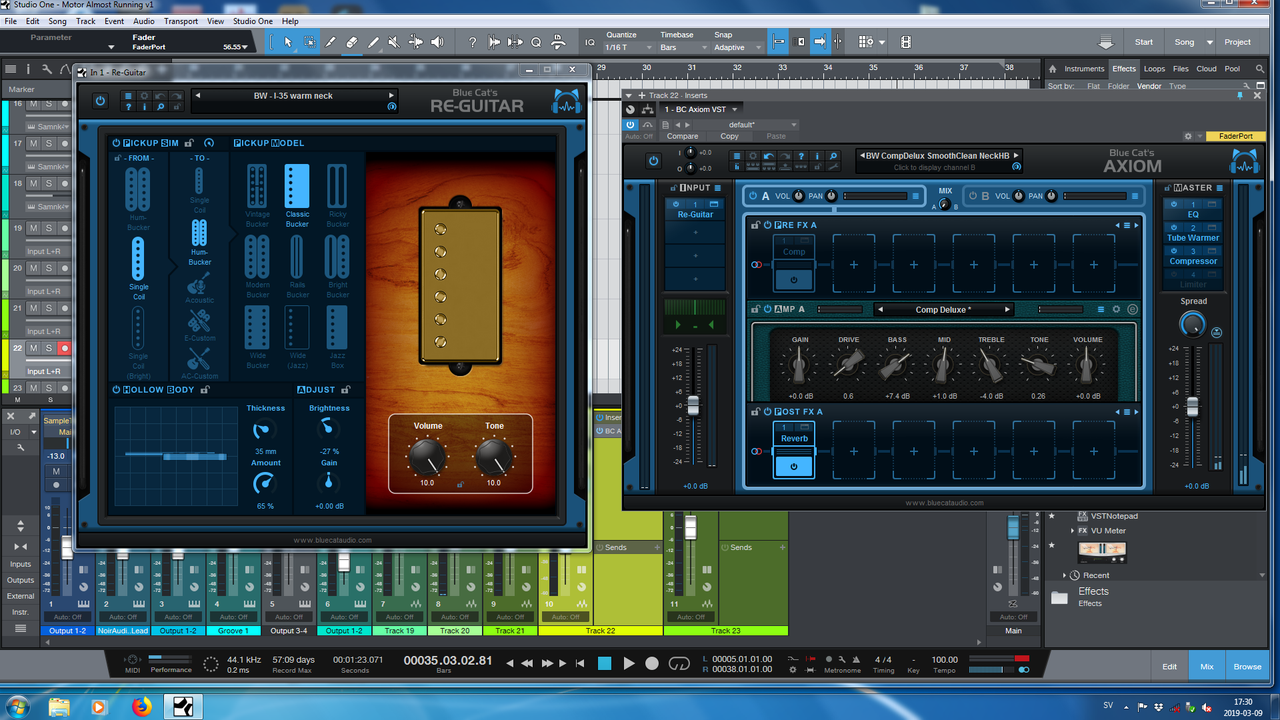Toggle Pickup Sim section power
This screenshot has height=720, width=1280.
[x=117, y=143]
